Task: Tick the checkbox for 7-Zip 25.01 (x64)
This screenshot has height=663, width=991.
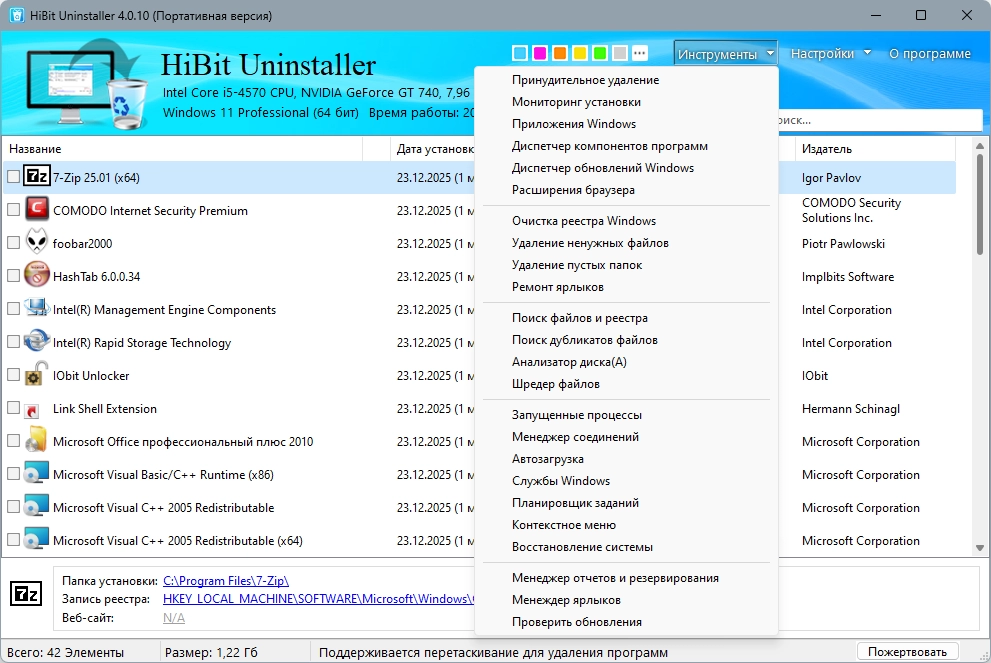Action: (13, 177)
